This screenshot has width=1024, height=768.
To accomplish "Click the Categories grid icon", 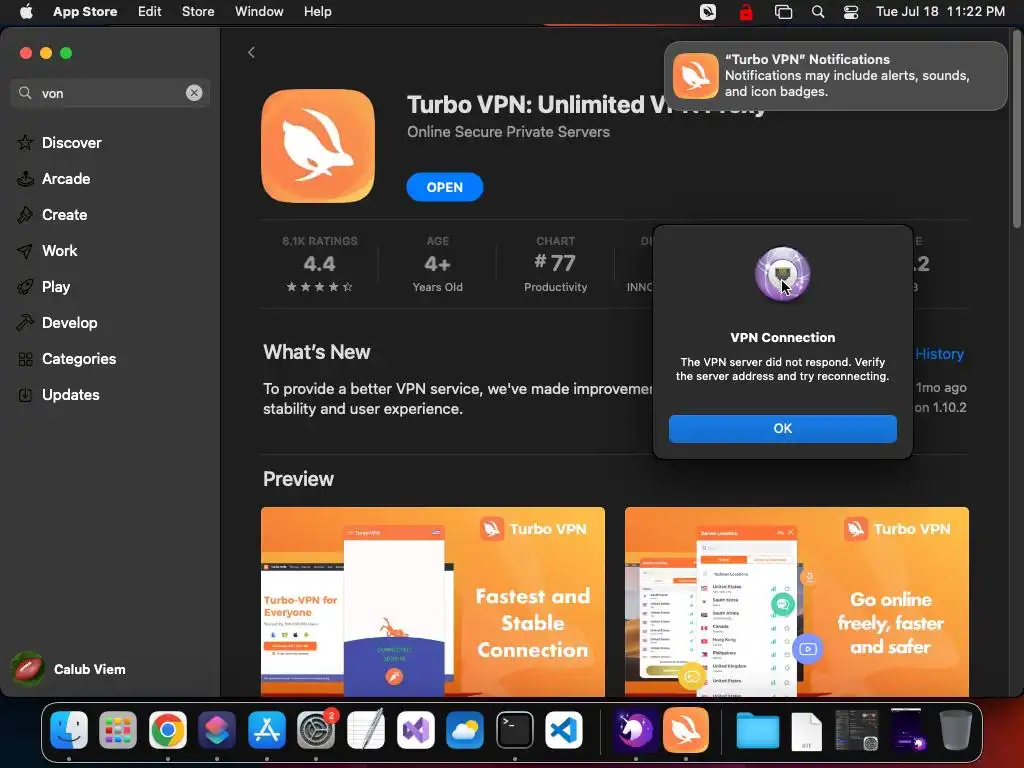I will tap(25, 359).
